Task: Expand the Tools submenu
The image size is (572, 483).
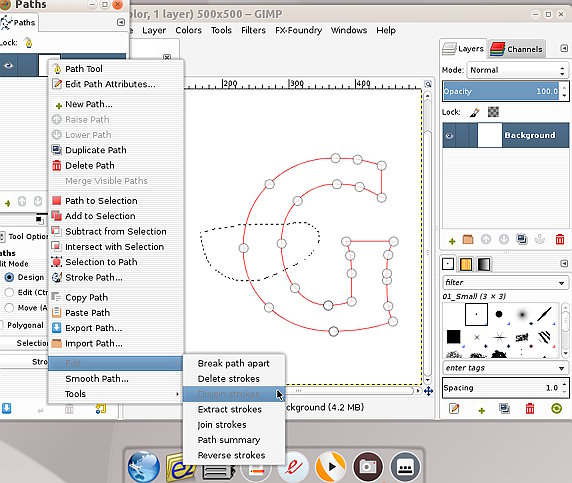Action: coord(116,394)
